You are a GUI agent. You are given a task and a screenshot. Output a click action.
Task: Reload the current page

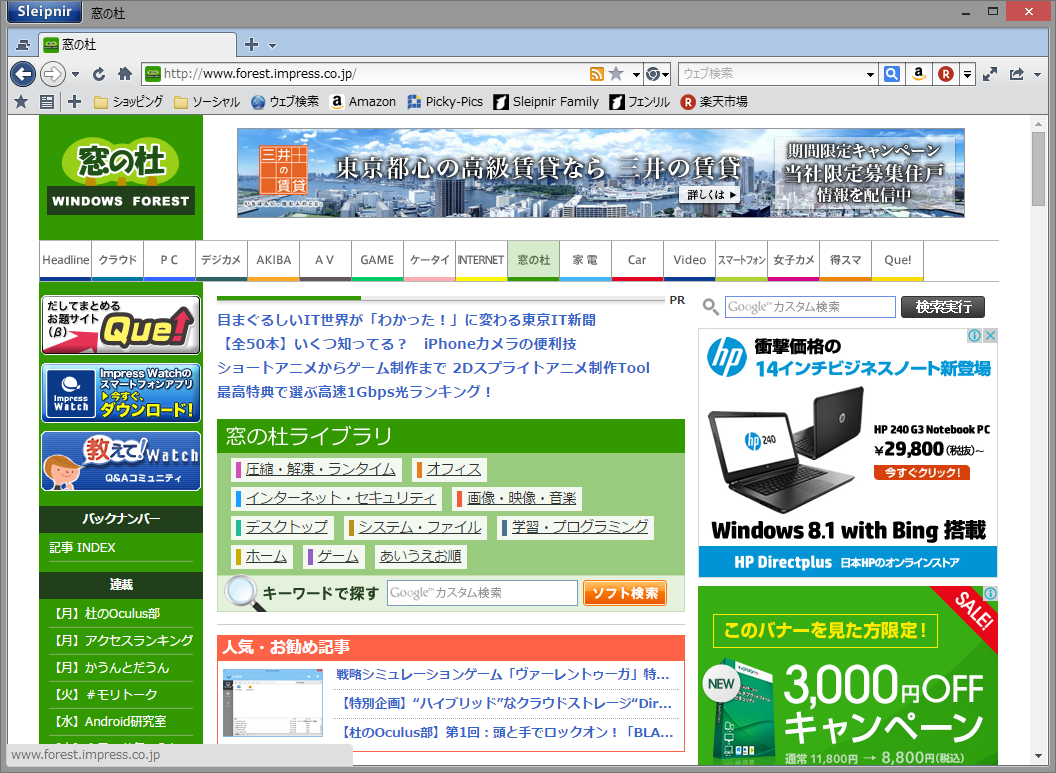[98, 74]
